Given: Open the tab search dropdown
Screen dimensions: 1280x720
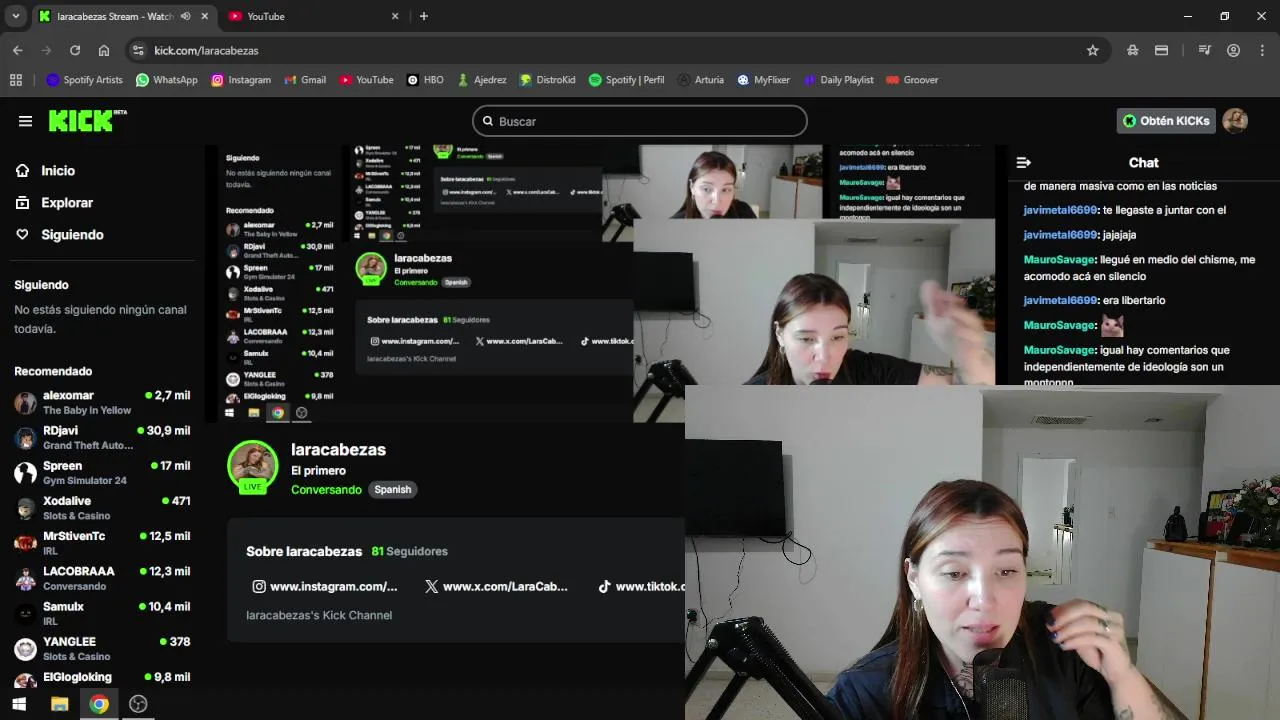Looking at the screenshot, I should (15, 16).
